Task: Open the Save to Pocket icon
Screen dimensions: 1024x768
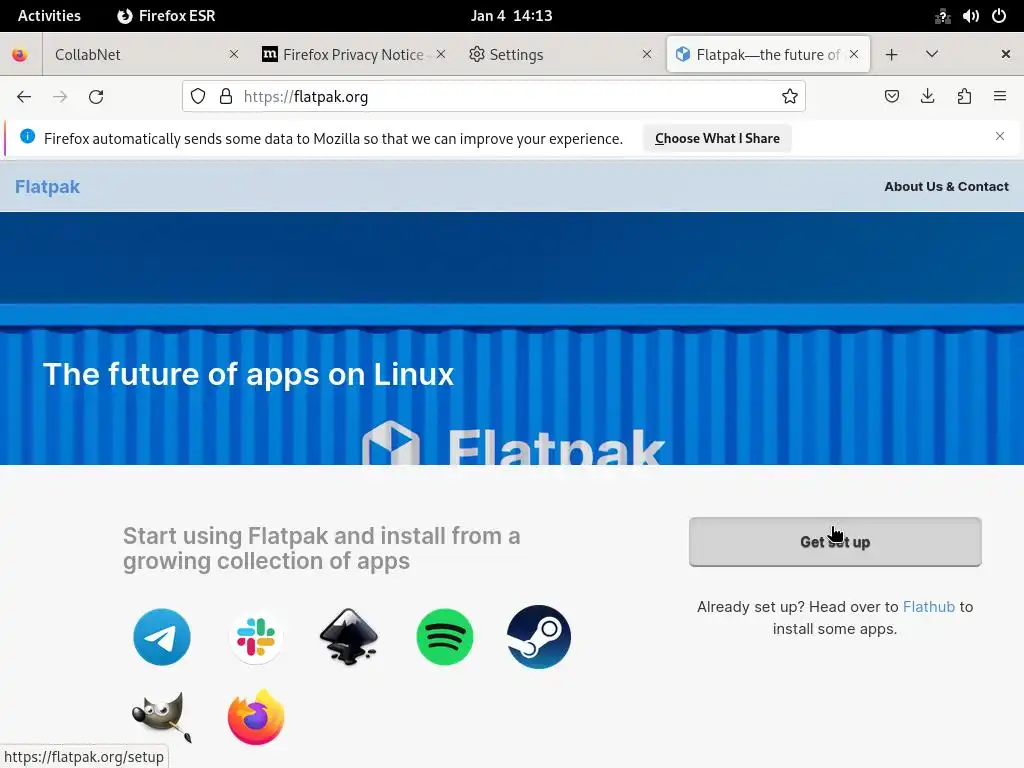Action: tap(891, 97)
